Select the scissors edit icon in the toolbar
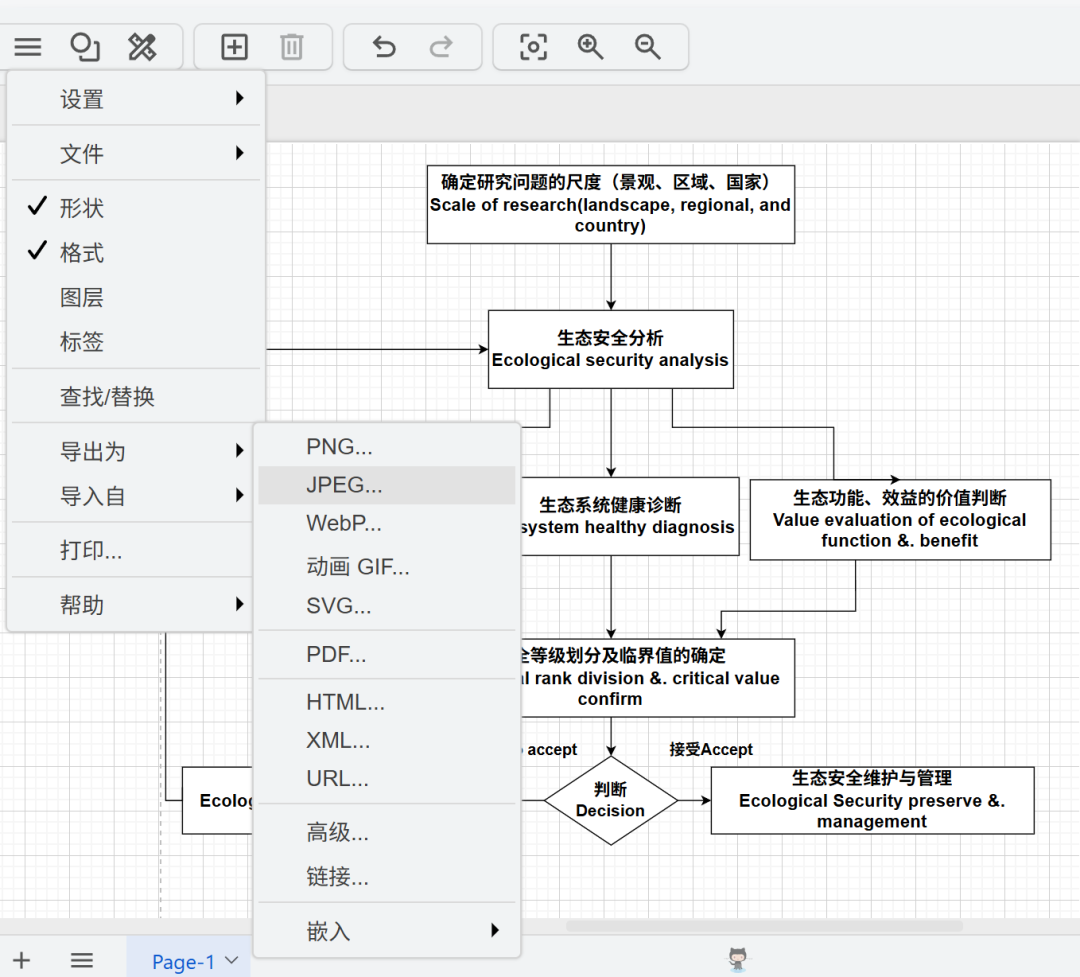Screen dimensions: 1080x977 click(x=142, y=46)
